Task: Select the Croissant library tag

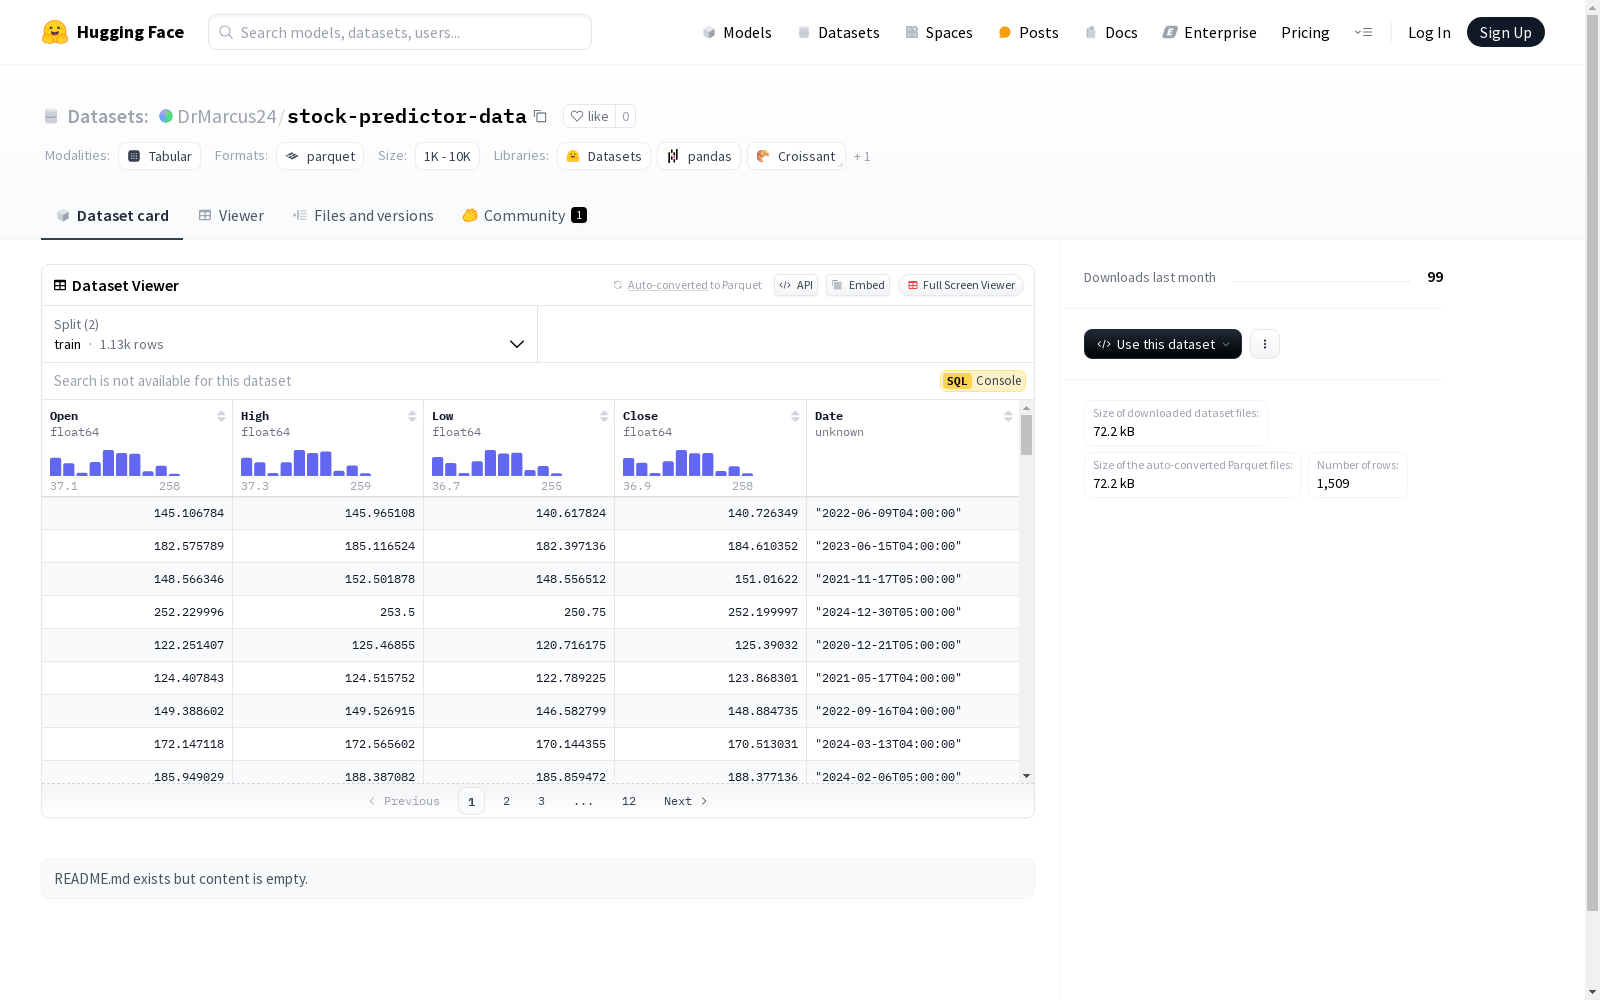Action: click(796, 156)
